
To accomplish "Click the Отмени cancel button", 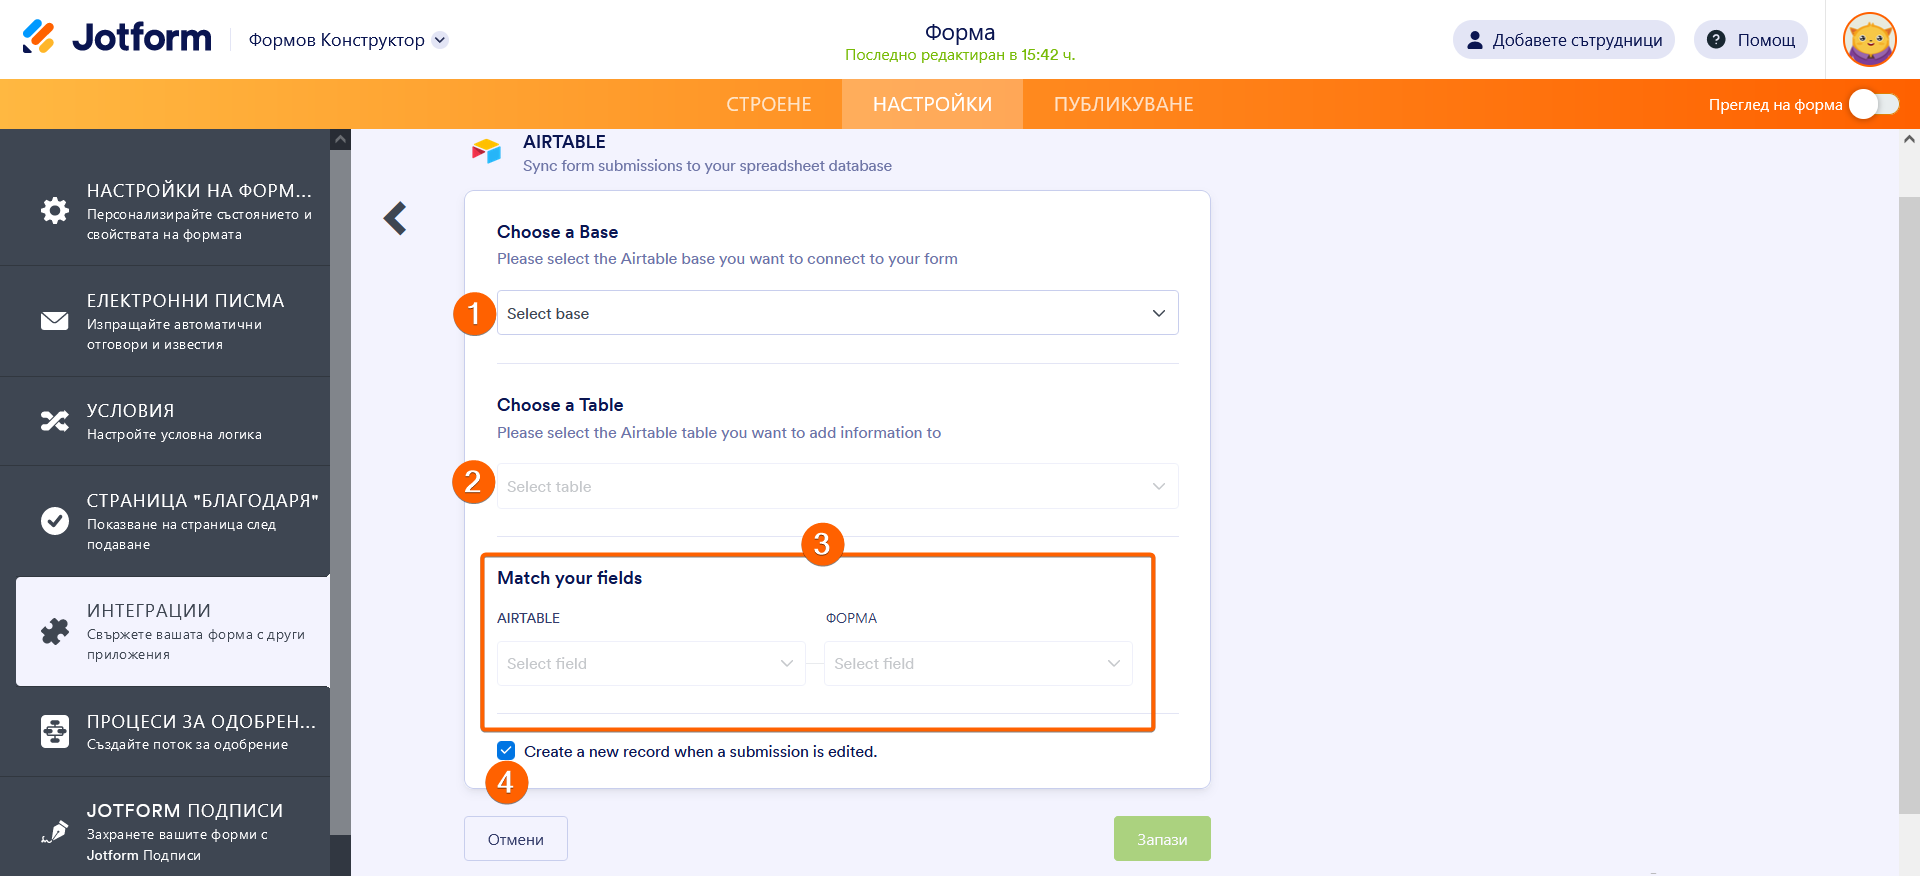I will click(515, 839).
